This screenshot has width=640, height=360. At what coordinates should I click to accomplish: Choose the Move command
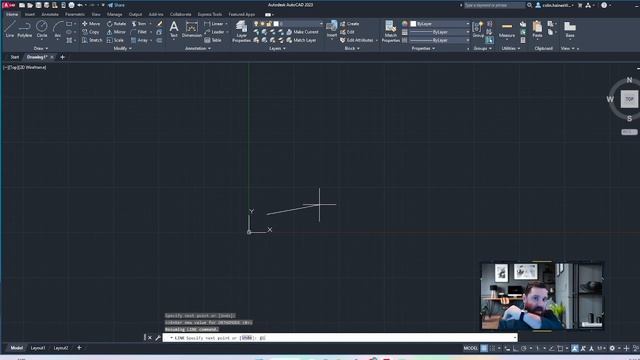point(91,24)
